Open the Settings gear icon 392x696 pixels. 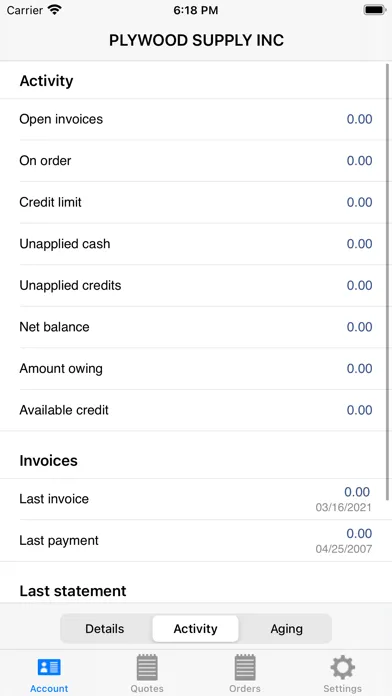point(342,667)
